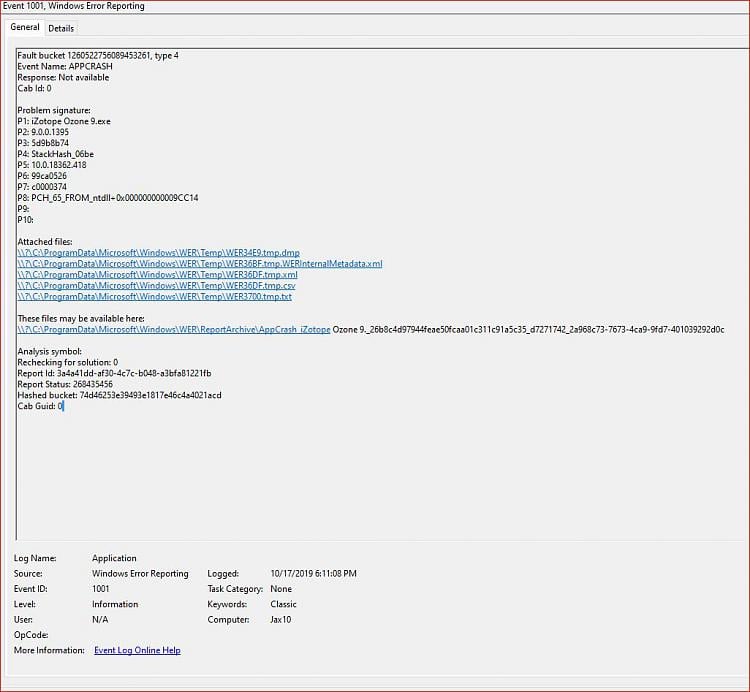
Task: Click the Hashed bucket line
Action: (120, 395)
